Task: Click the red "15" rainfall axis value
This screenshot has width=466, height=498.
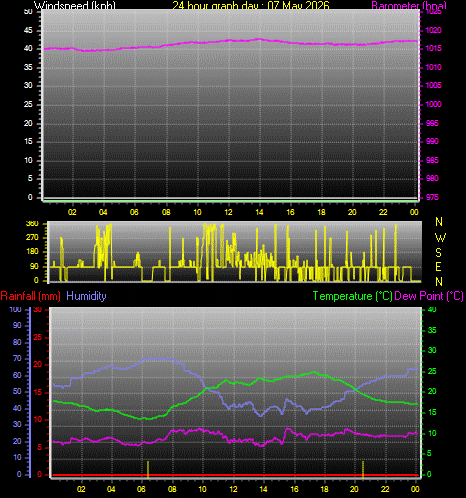Action: [38, 392]
